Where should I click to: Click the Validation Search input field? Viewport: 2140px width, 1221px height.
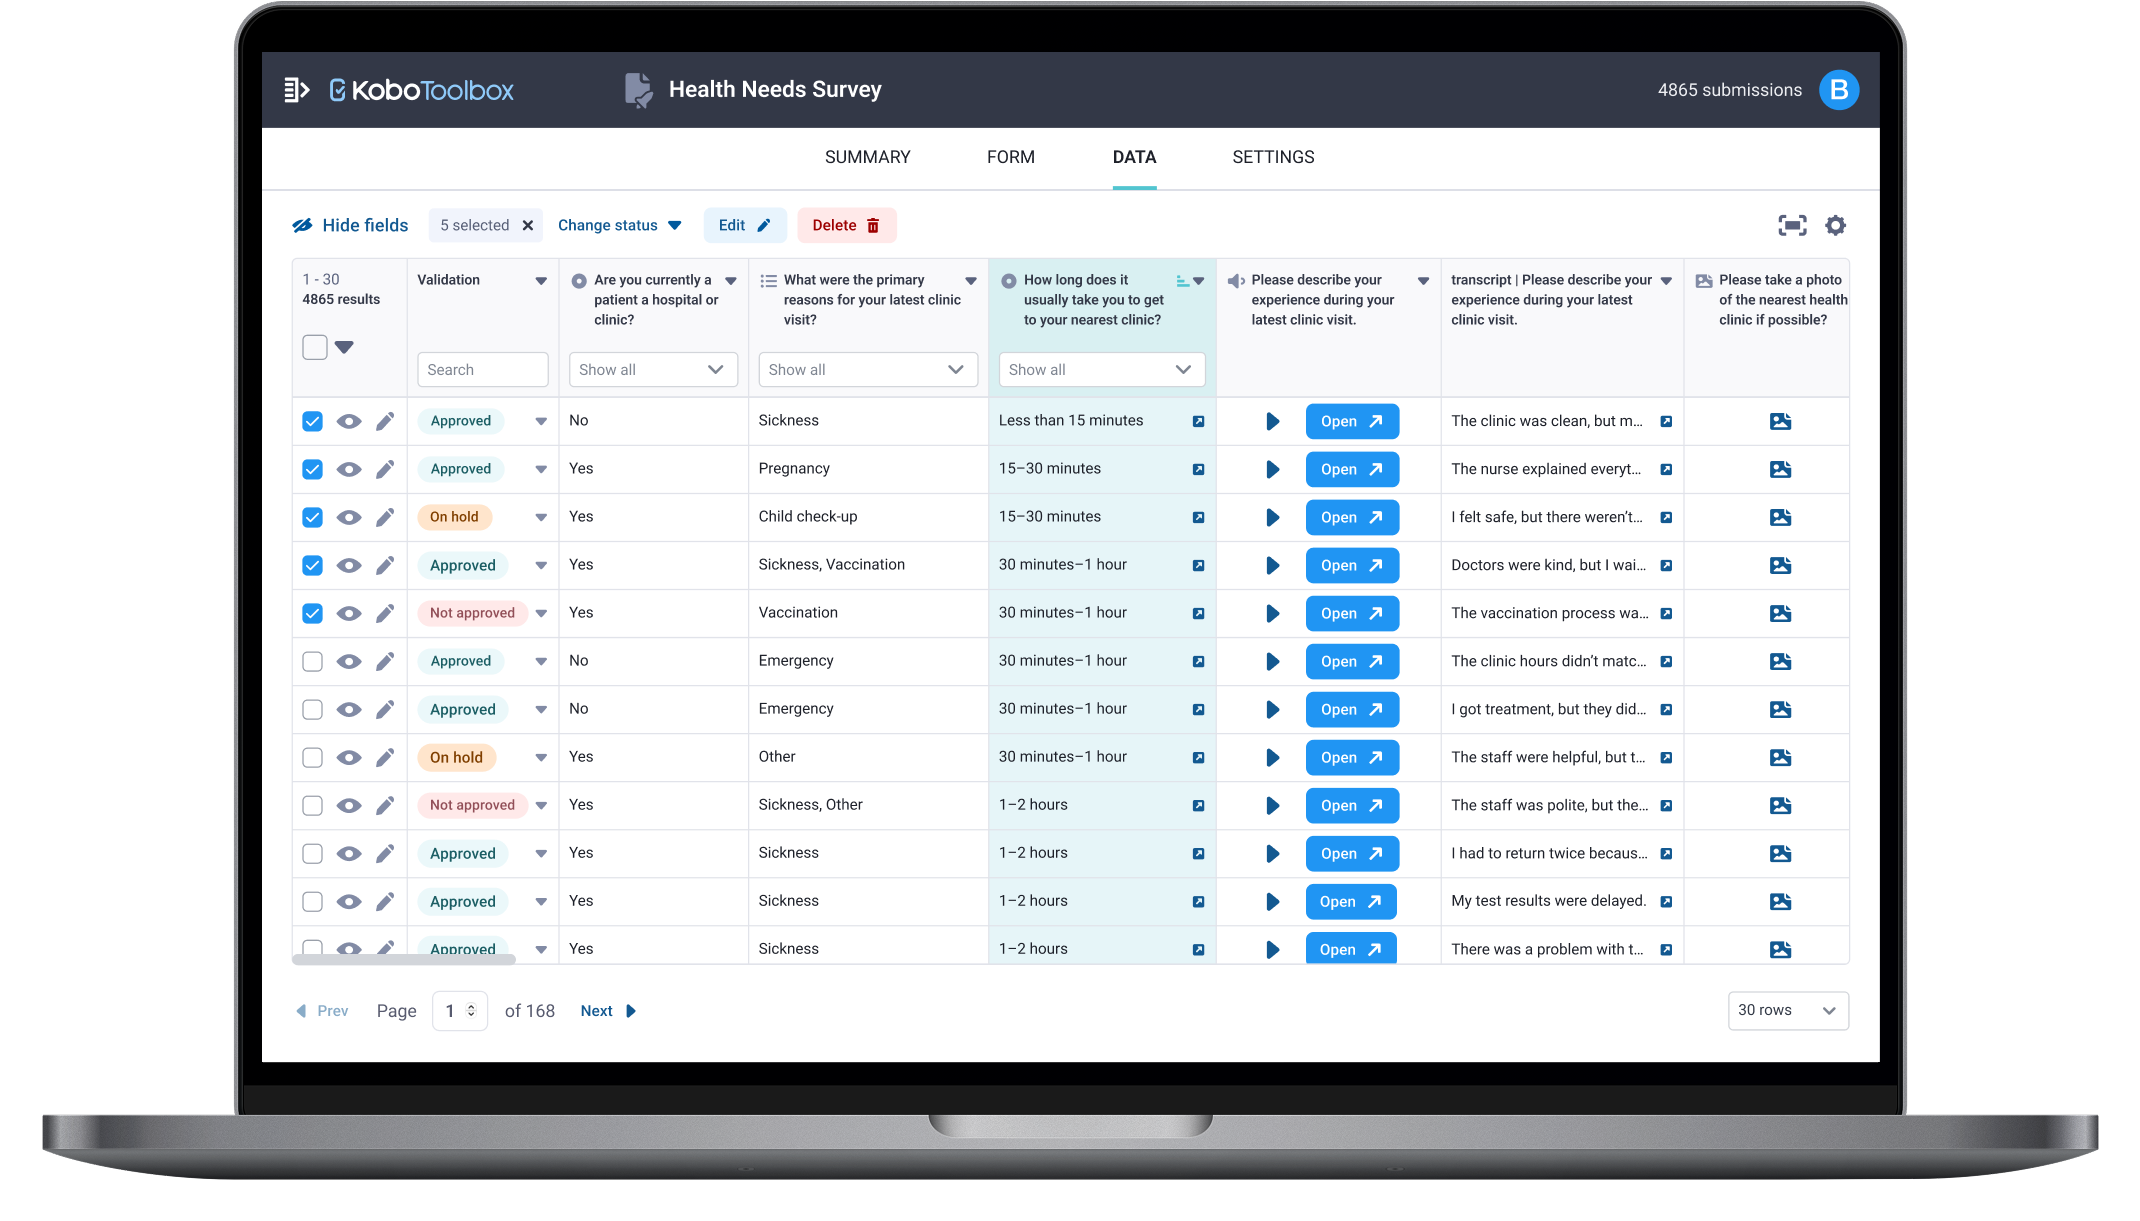(482, 369)
